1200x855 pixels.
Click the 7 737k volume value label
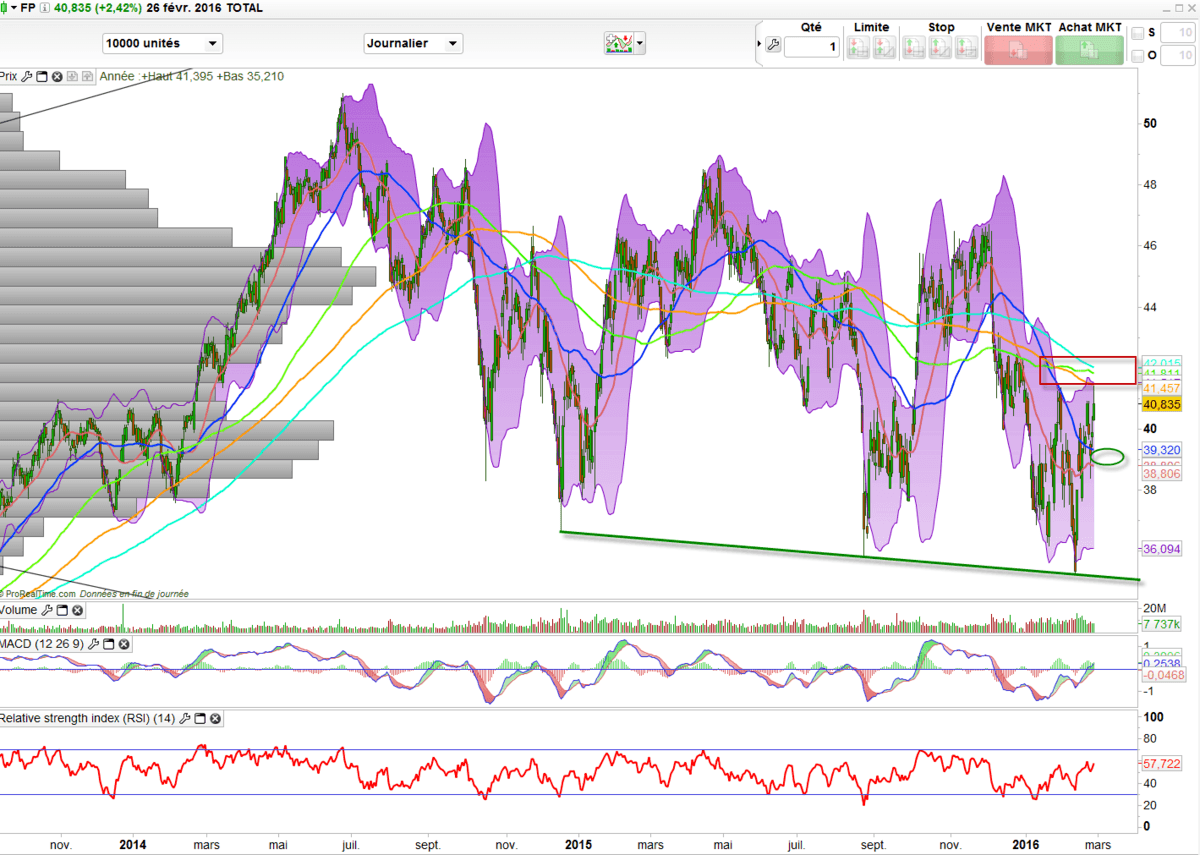pos(1162,624)
